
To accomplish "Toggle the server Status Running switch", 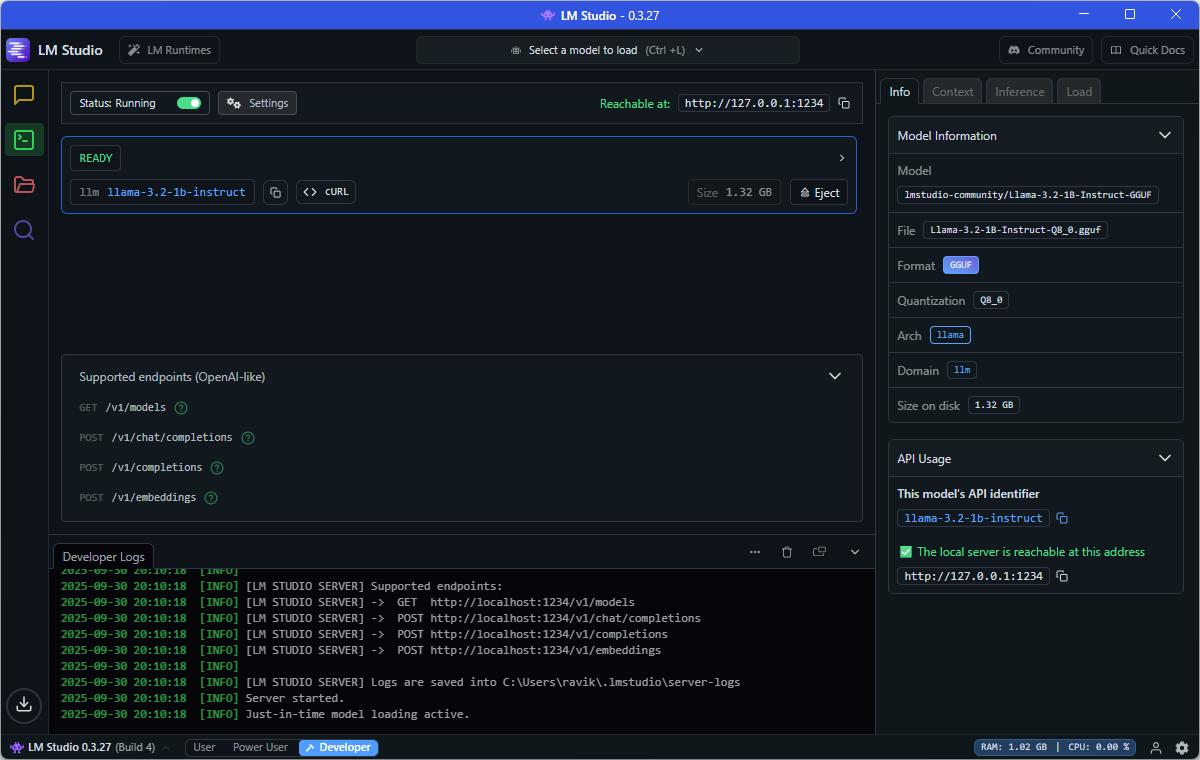I will point(188,103).
